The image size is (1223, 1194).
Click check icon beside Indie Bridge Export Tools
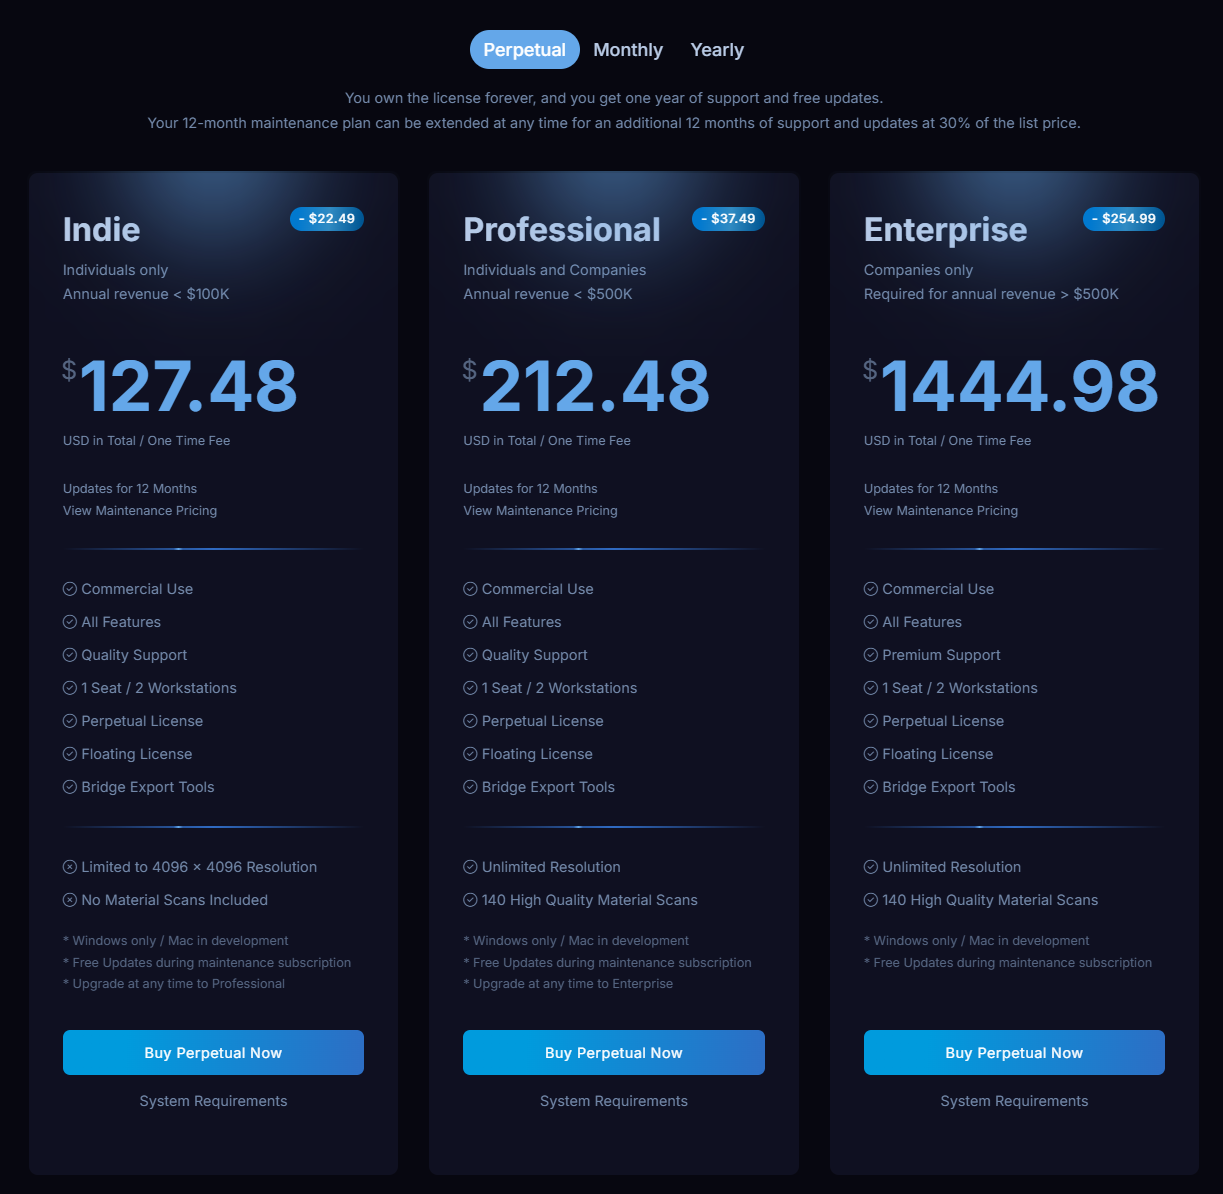(x=70, y=787)
